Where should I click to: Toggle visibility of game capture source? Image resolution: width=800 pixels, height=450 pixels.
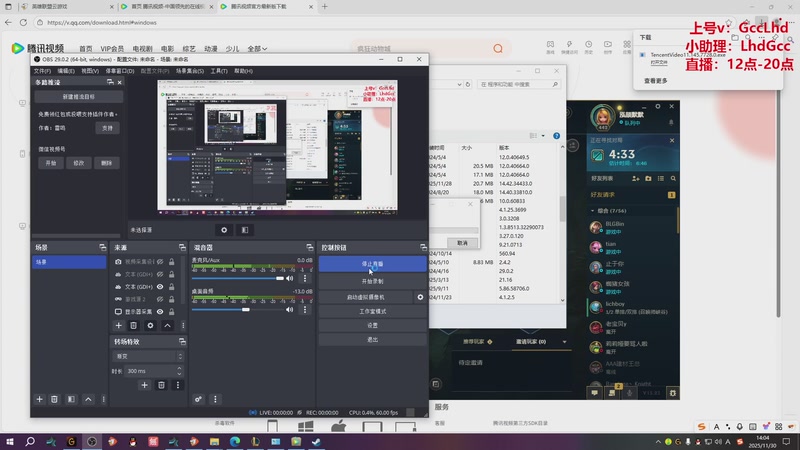pyautogui.click(x=160, y=299)
